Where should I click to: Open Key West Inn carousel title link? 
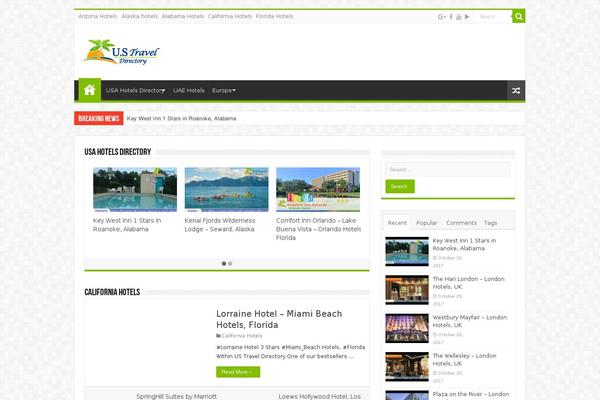click(x=127, y=225)
